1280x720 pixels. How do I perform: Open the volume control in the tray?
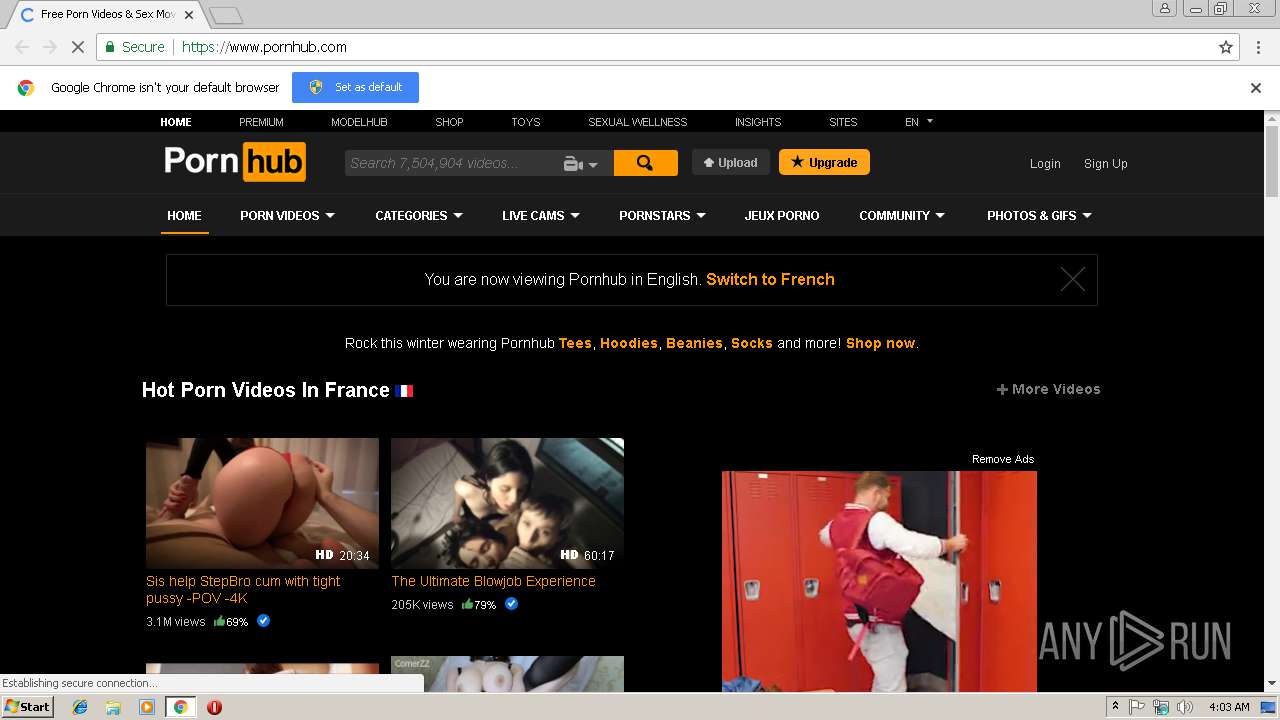(1185, 707)
